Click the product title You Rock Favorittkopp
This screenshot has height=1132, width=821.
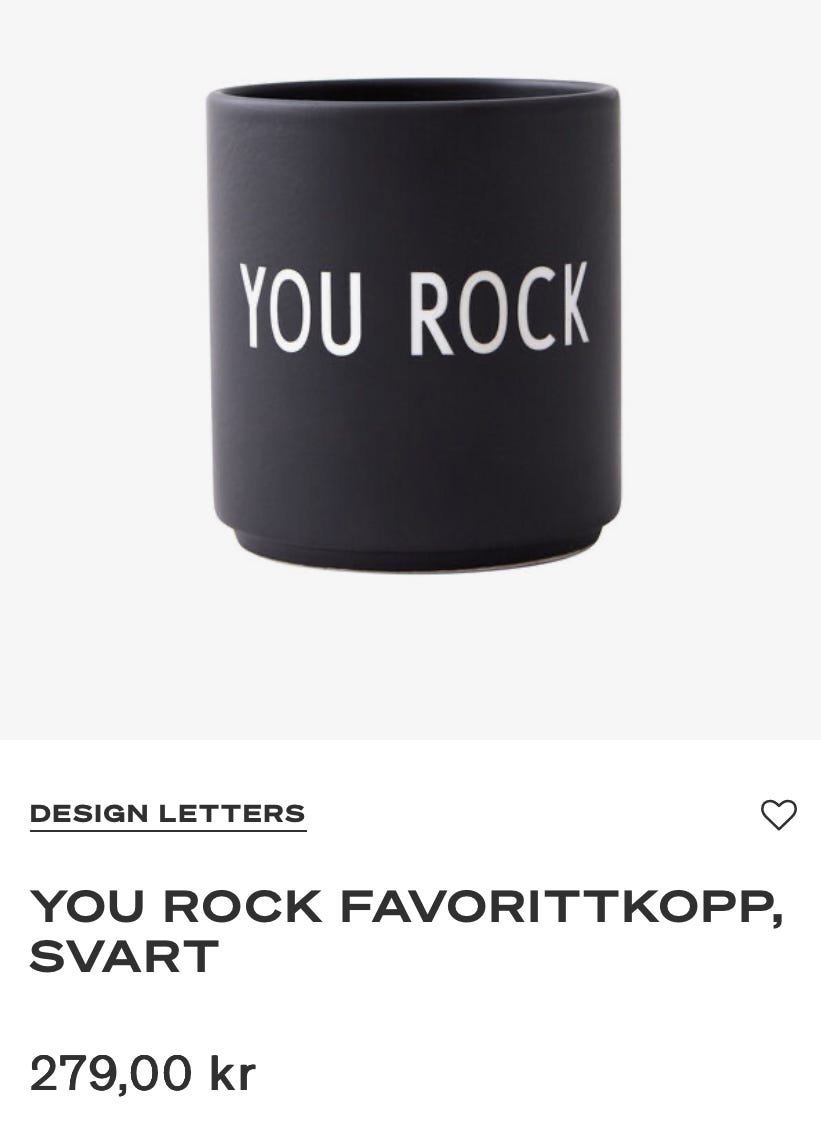[406, 931]
